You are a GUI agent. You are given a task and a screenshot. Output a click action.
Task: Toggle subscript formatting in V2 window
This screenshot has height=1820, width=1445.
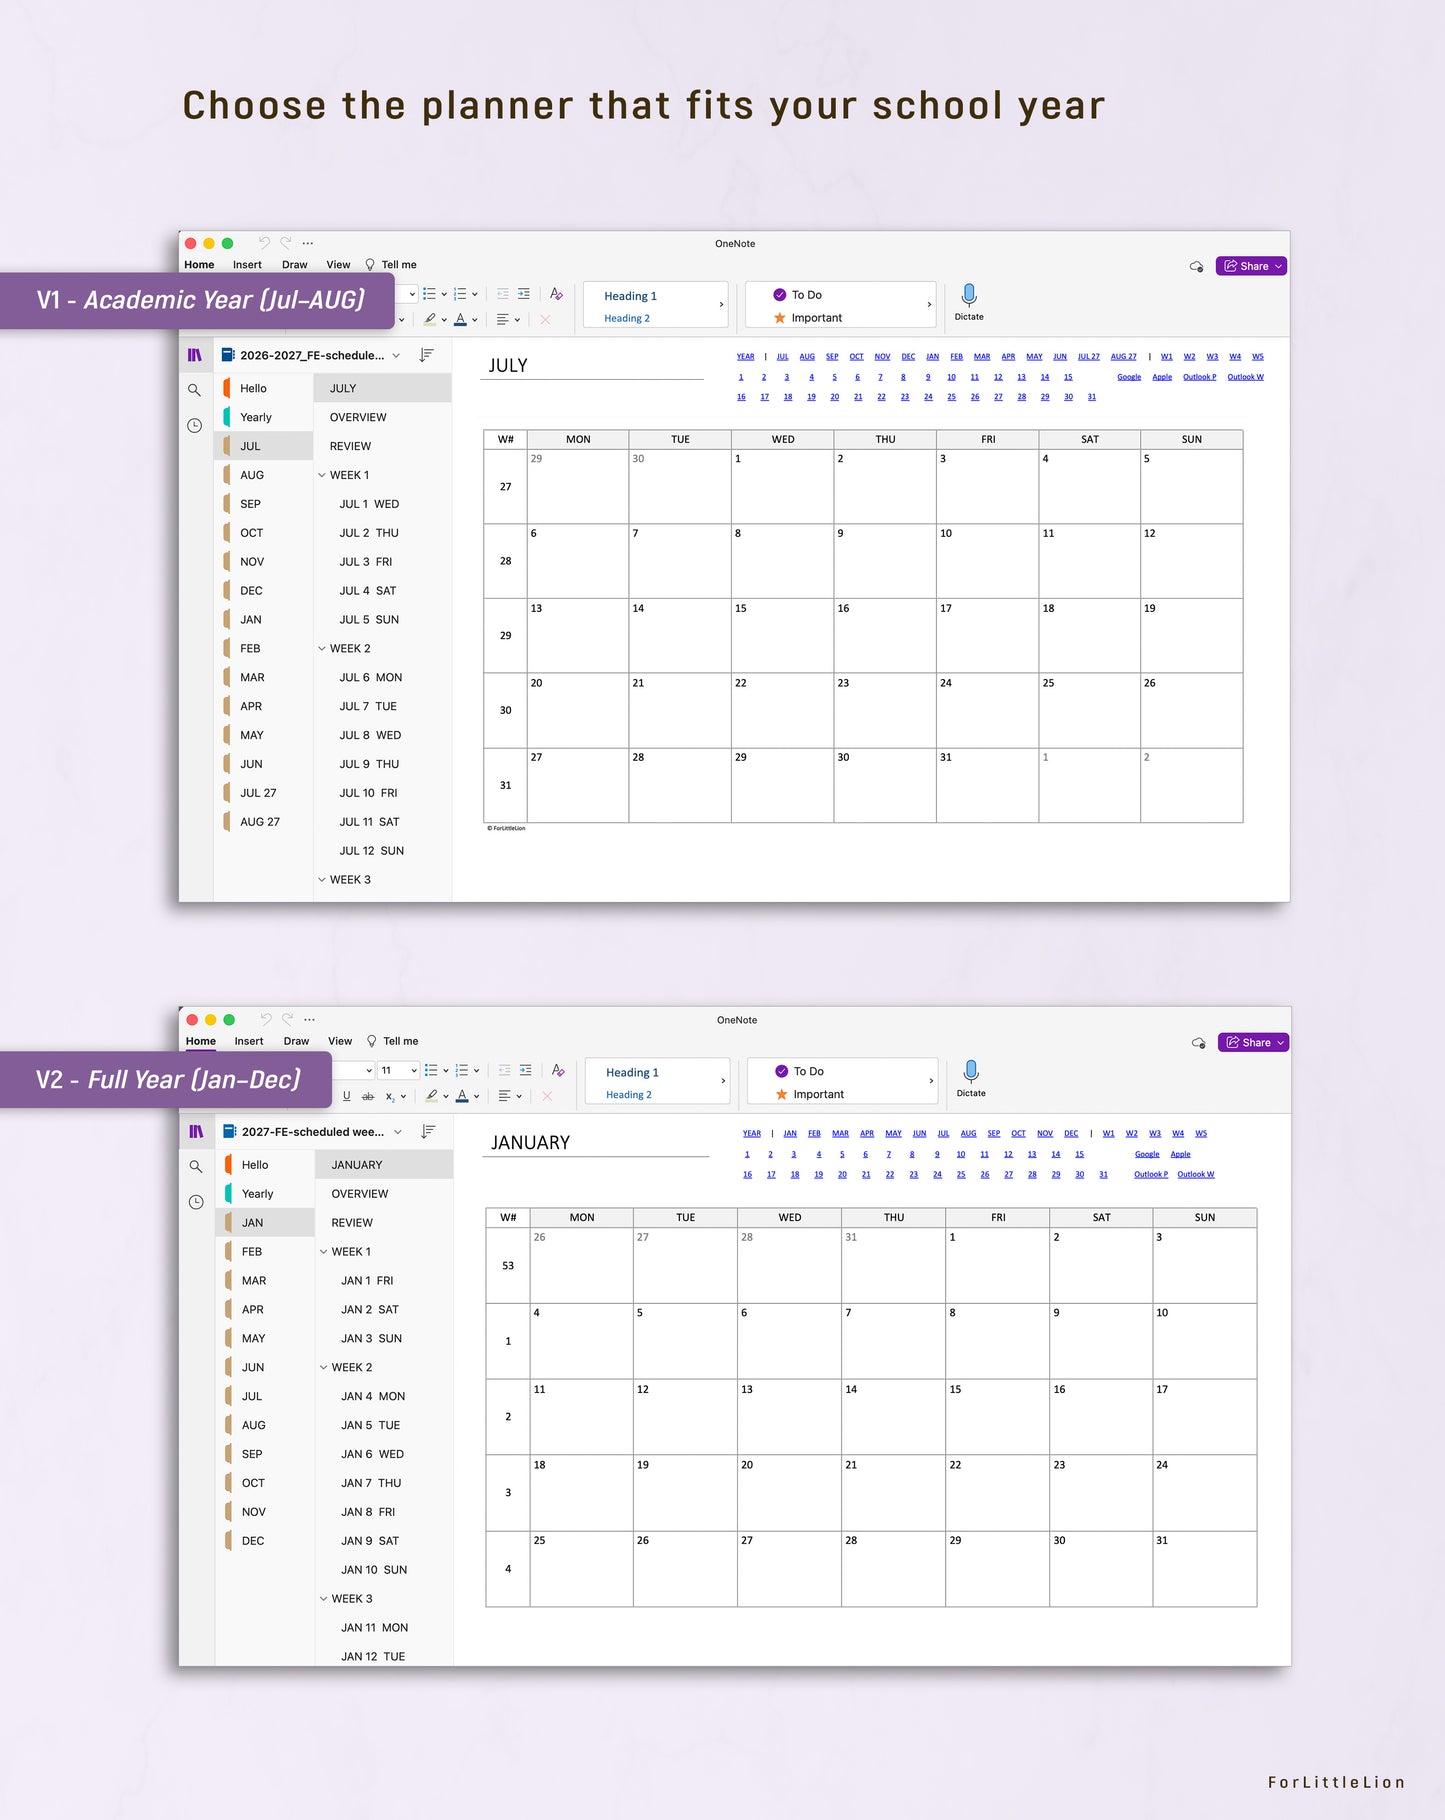coord(390,1096)
